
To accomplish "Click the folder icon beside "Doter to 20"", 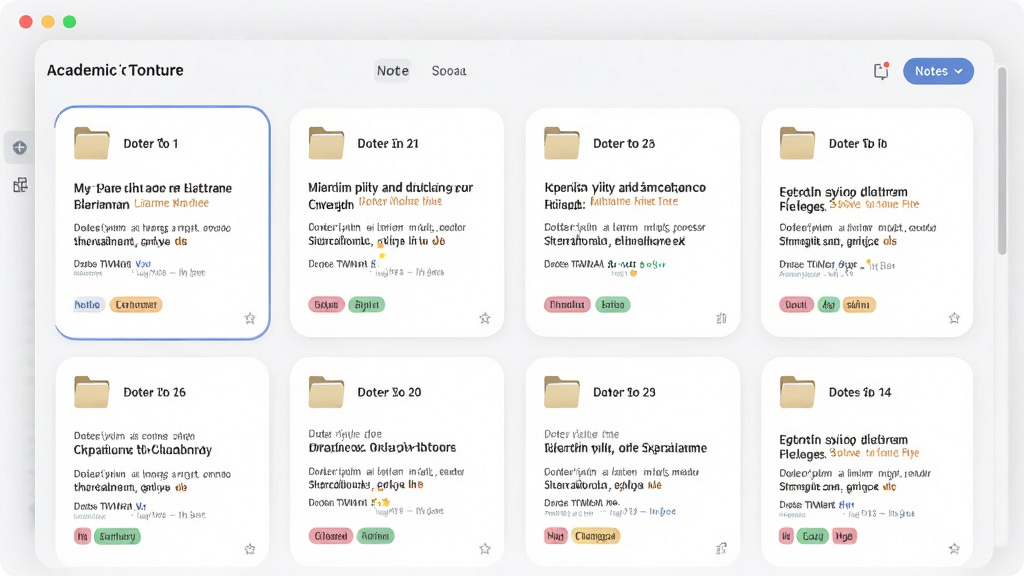I will click(326, 392).
